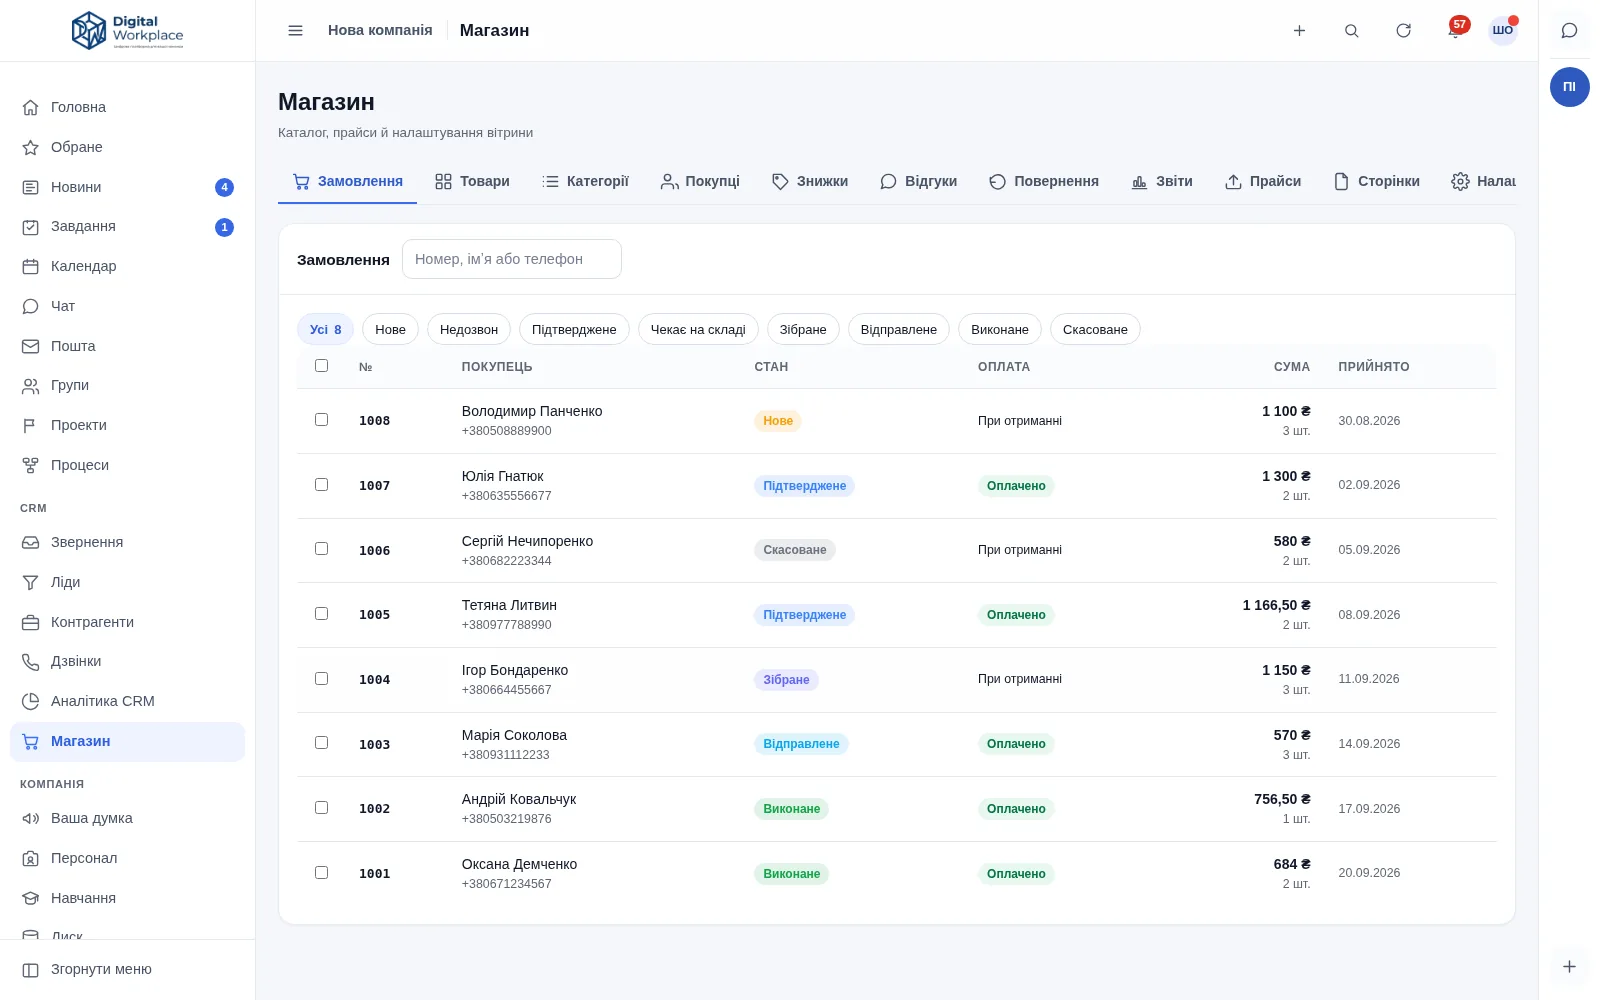
Task: Click Нова компанія breadcrumb link
Action: [380, 30]
